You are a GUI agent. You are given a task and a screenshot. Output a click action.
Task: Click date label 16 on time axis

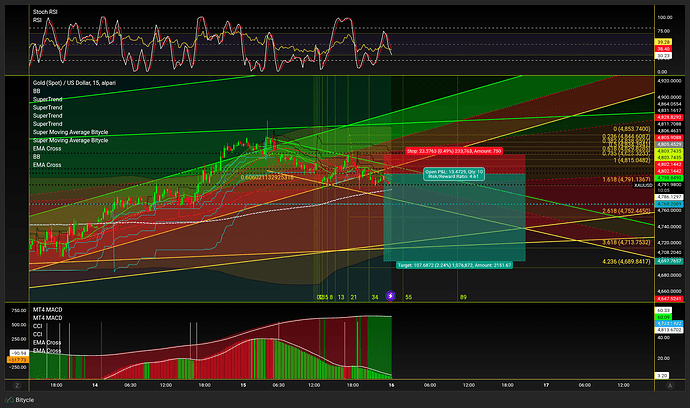(391, 385)
